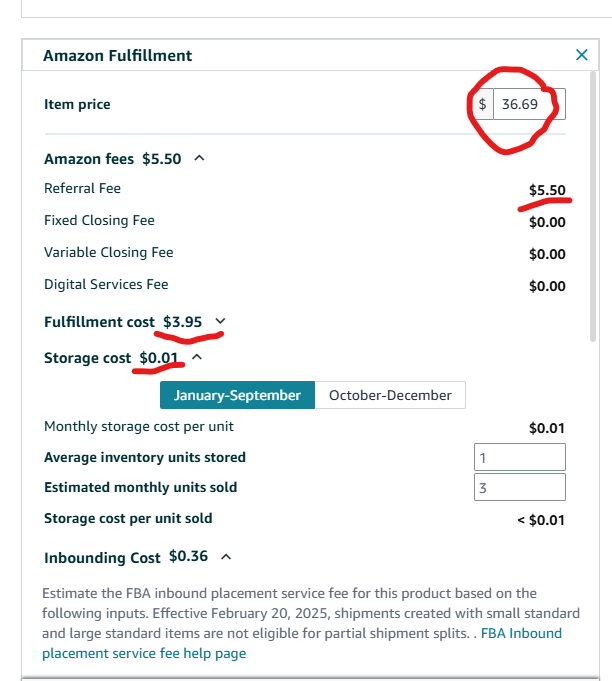
Task: Click the Amazon fees heading text
Action: tap(91, 158)
